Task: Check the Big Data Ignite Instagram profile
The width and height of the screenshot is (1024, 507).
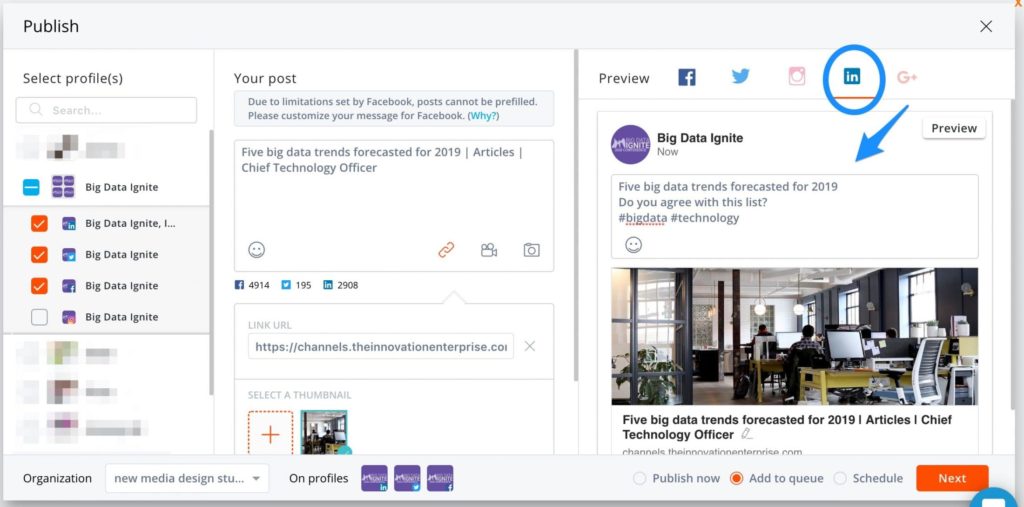Action: 39,317
